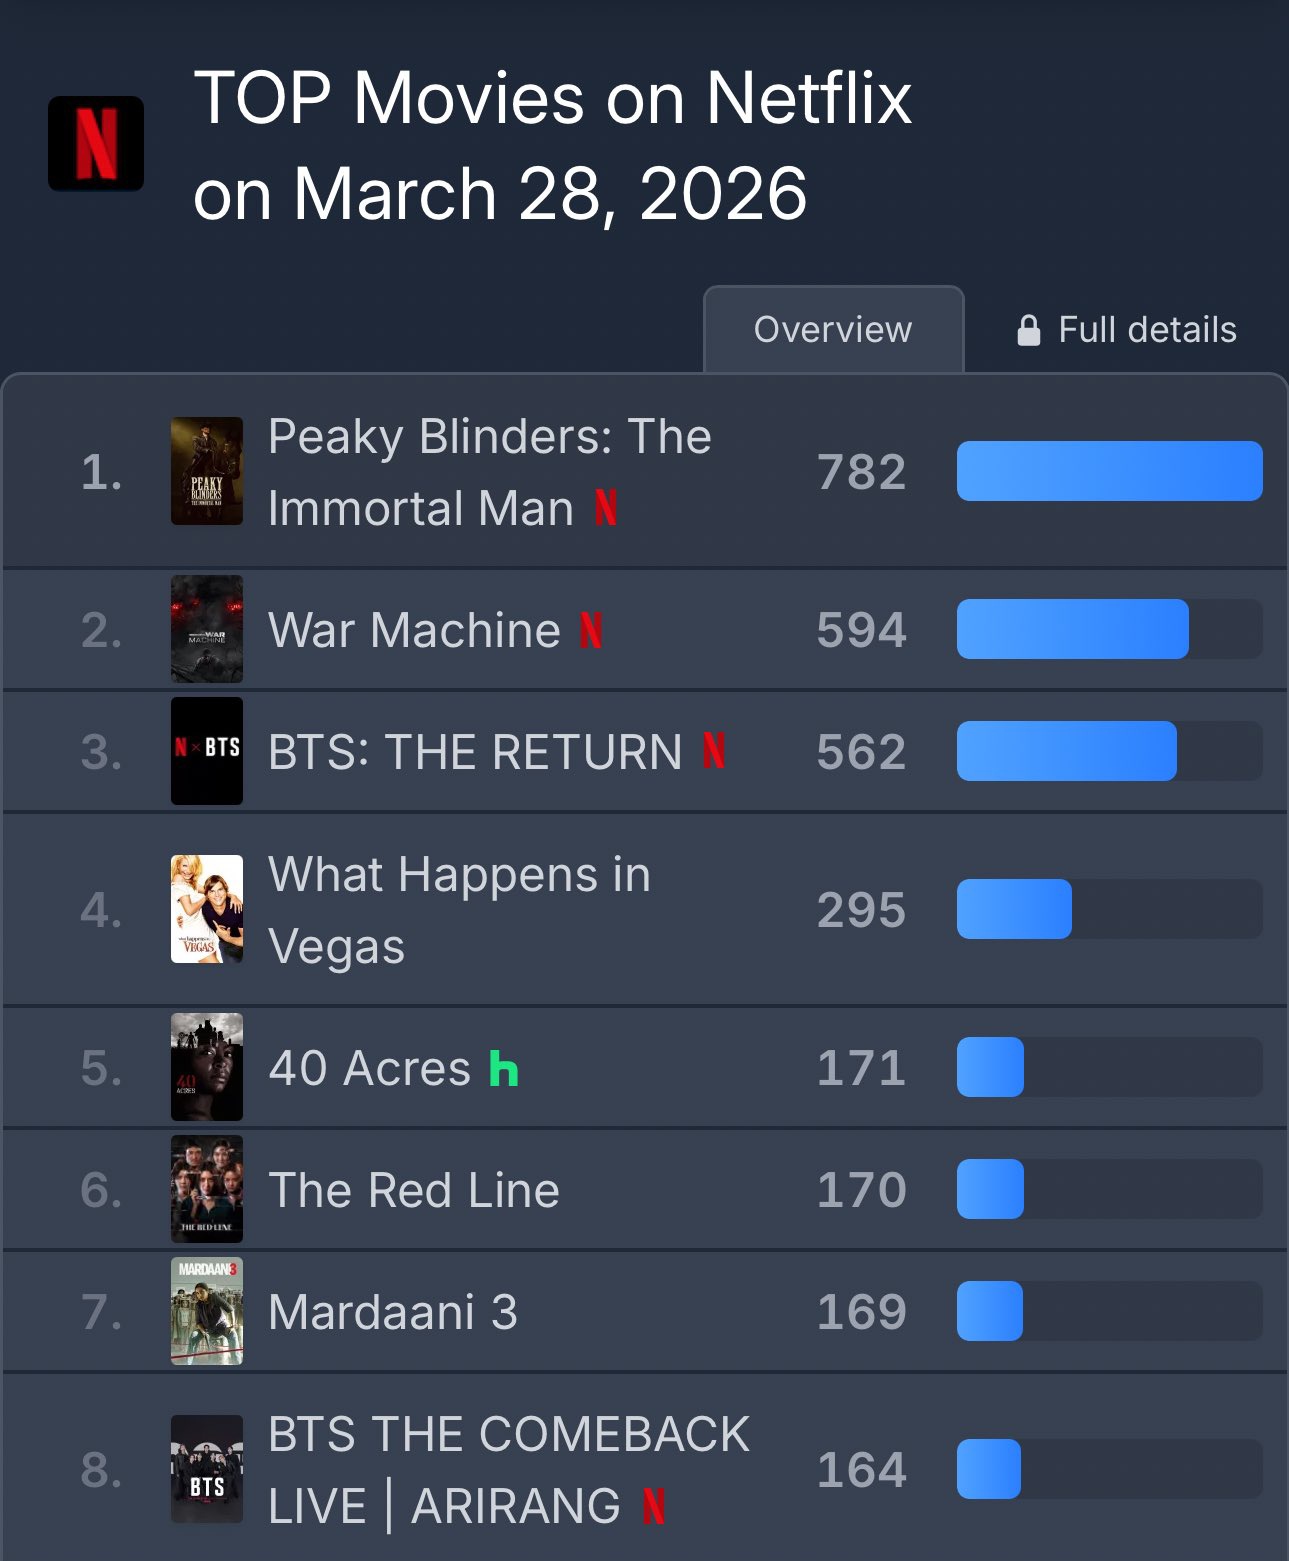Screen dimensions: 1289x1561
Task: Click the Netflix N badge after ARIRANG
Action: 654,1506
